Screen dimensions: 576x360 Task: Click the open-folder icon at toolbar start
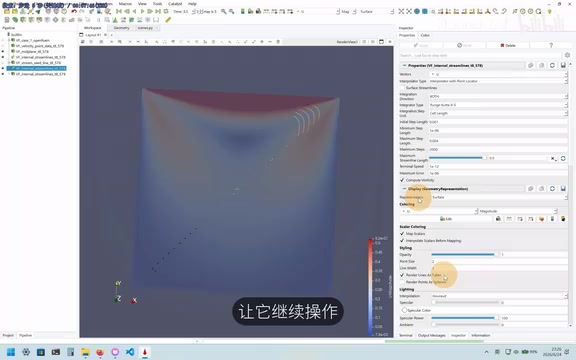(x=7, y=11)
